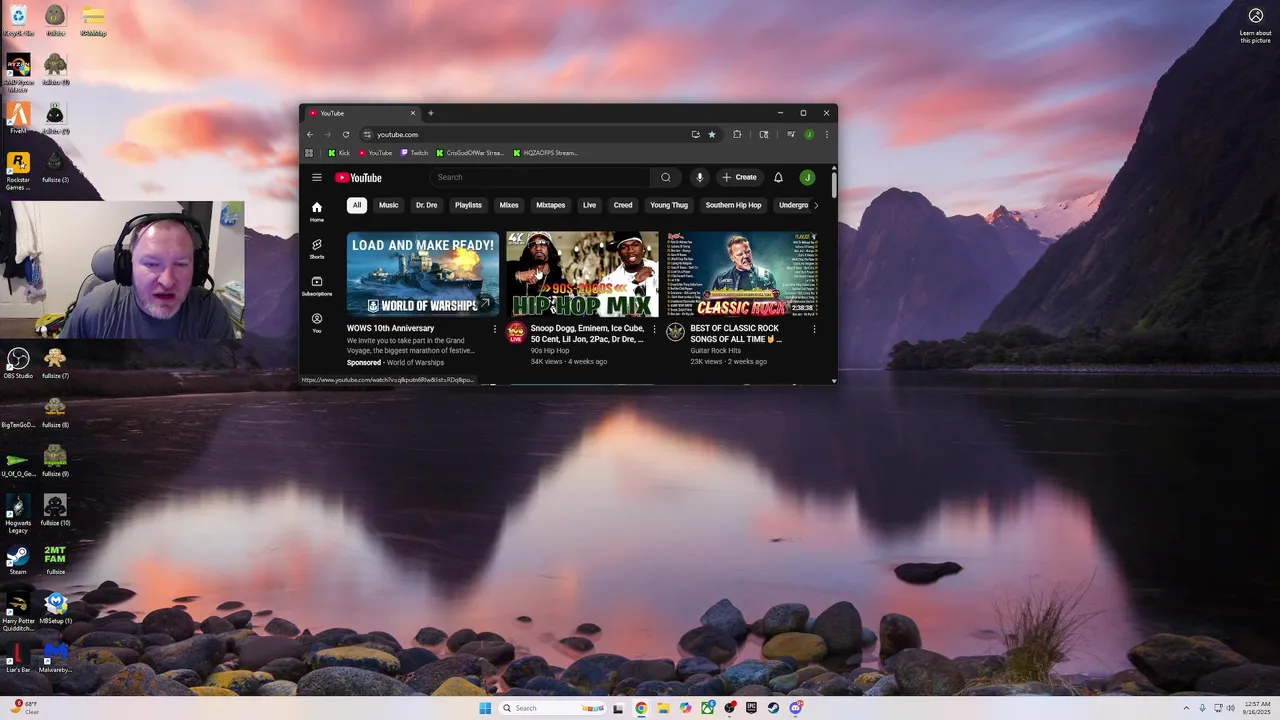
Task: Play the Classic Rock video thumbnail
Action: 743,274
